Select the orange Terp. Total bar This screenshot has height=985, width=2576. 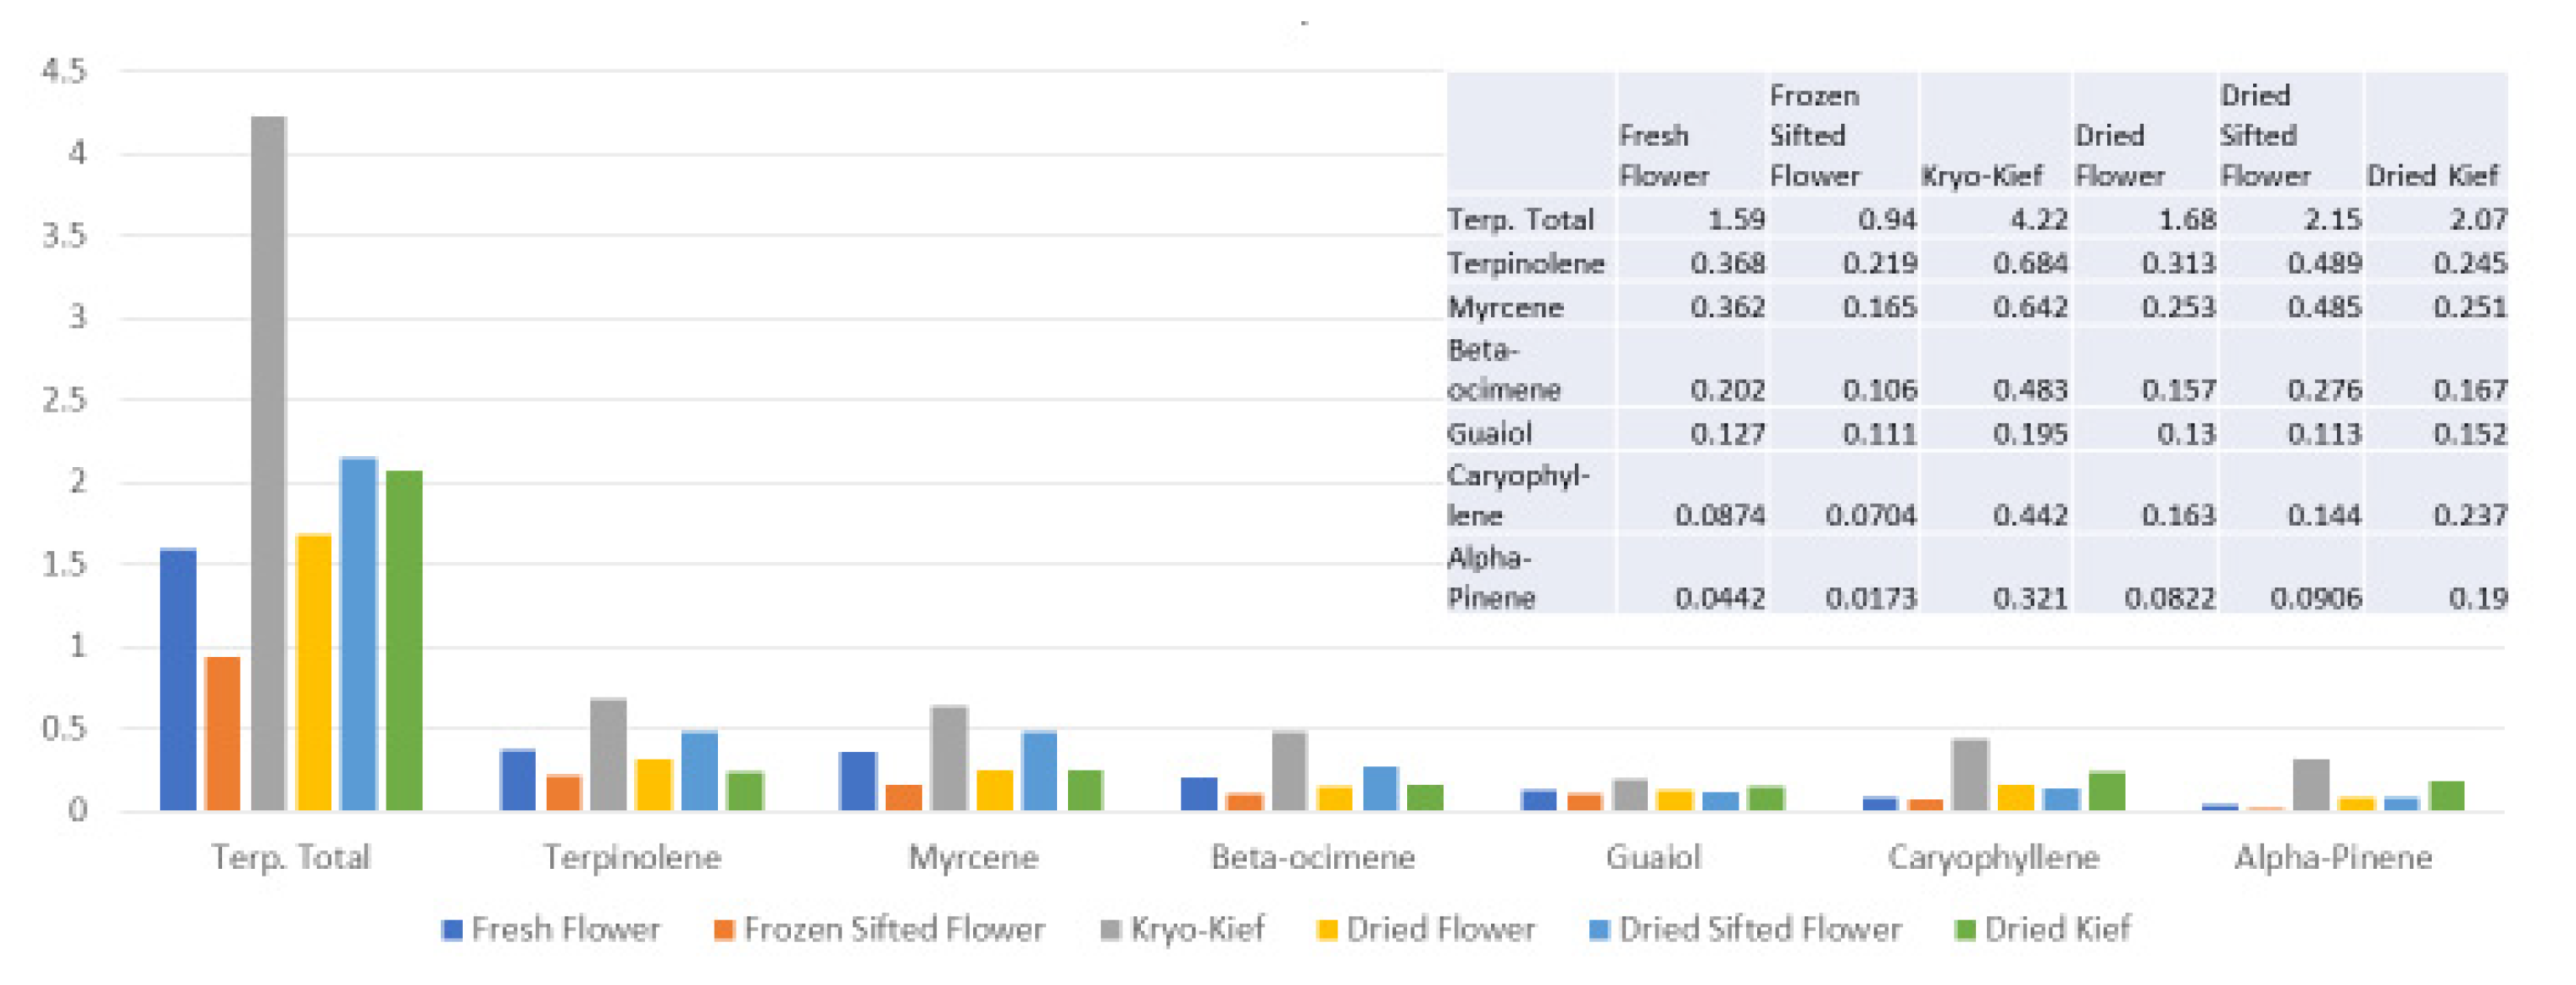tap(222, 733)
